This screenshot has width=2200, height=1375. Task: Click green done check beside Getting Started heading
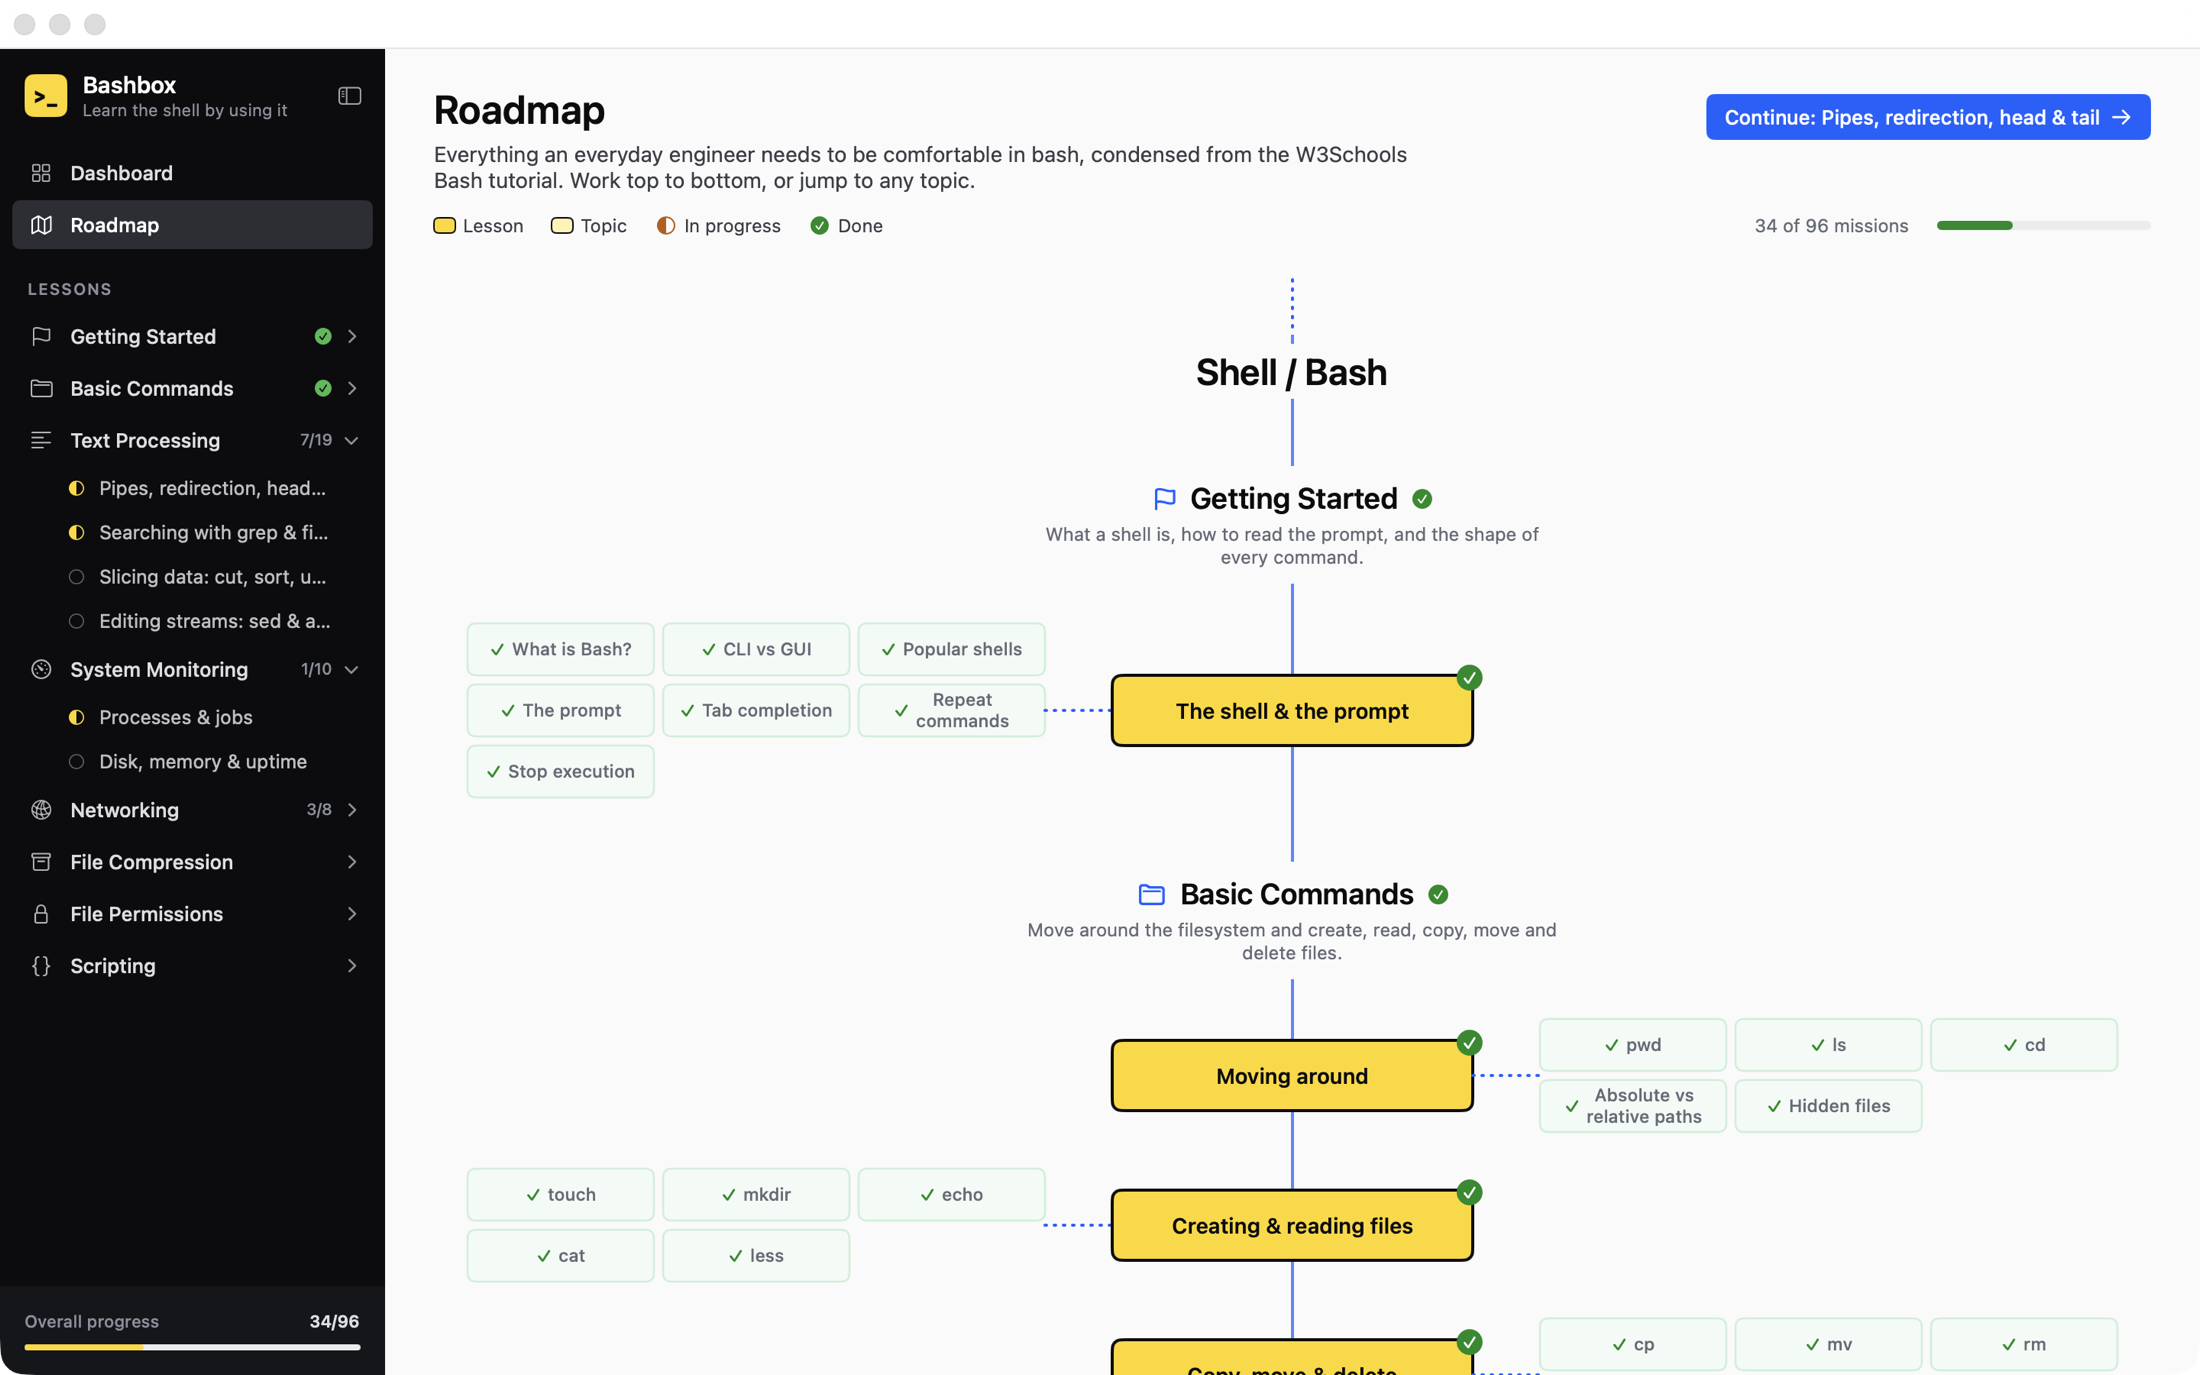click(x=1422, y=498)
